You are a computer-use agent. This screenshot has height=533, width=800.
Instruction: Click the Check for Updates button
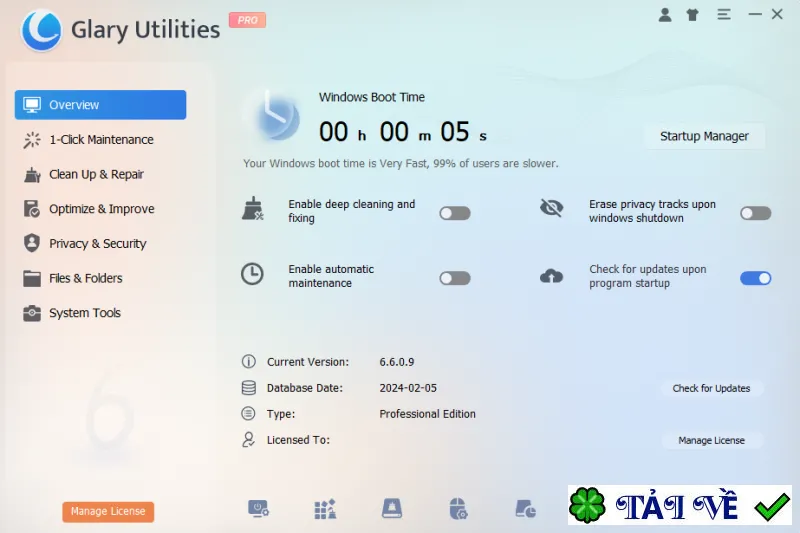point(711,388)
